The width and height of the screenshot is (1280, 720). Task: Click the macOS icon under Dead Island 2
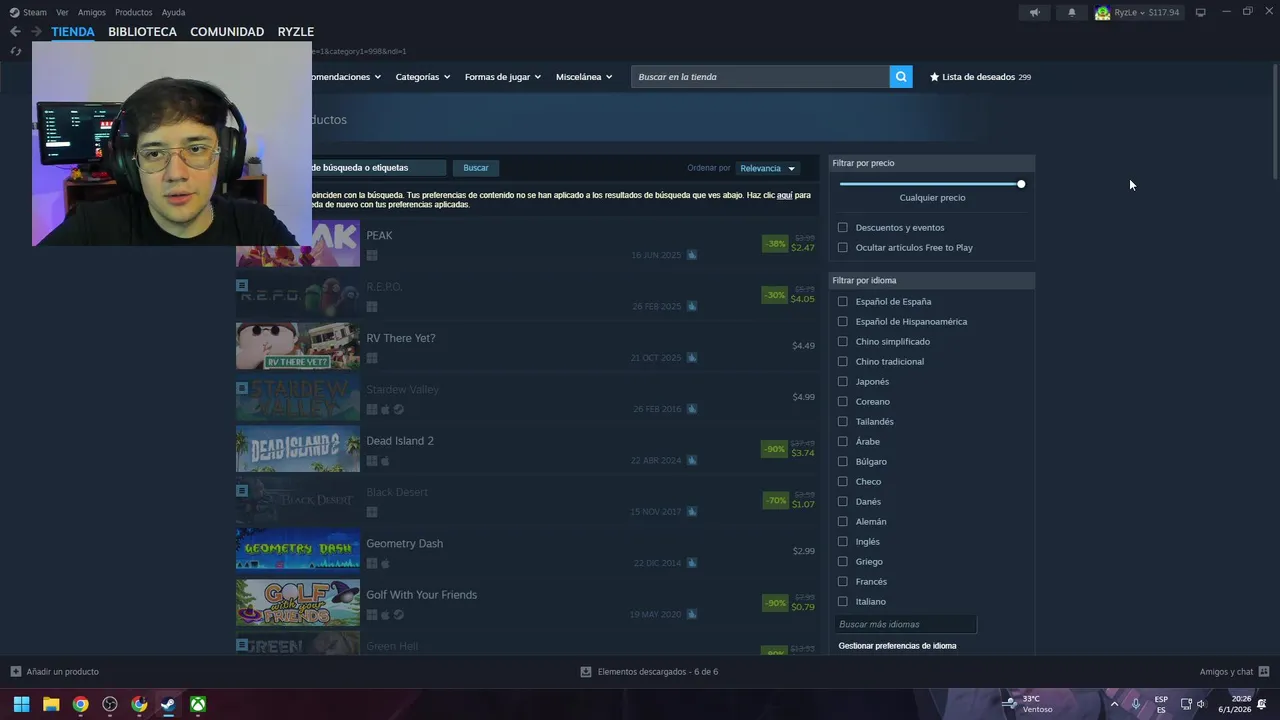click(385, 461)
